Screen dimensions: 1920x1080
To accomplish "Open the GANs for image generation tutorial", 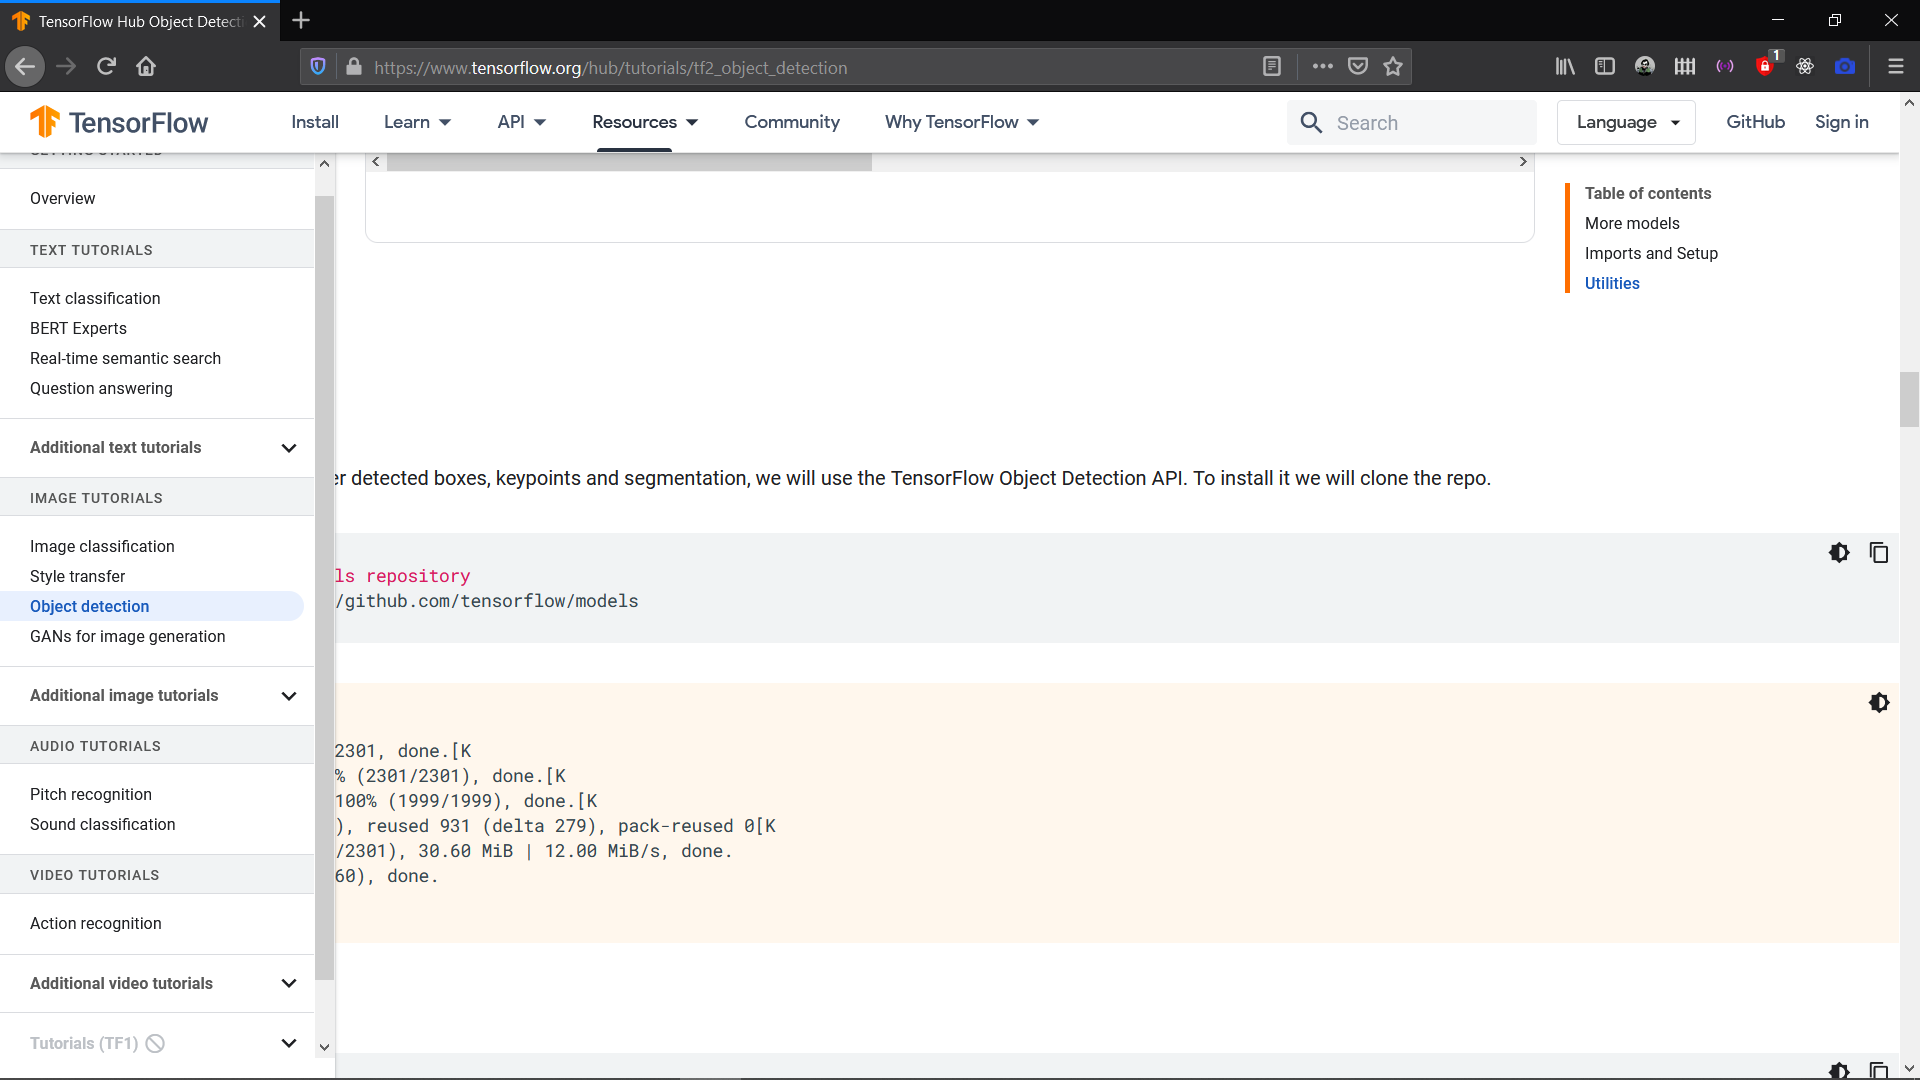I will 127,636.
